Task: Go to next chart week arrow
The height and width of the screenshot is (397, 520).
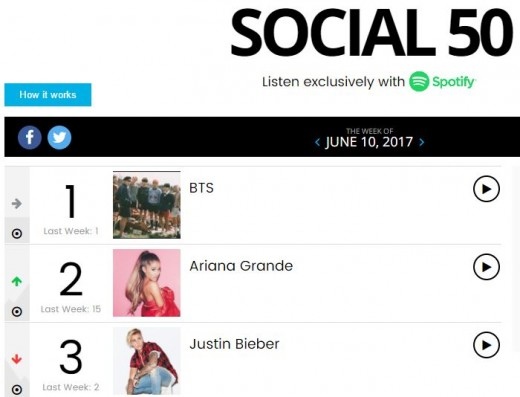Action: tap(422, 142)
